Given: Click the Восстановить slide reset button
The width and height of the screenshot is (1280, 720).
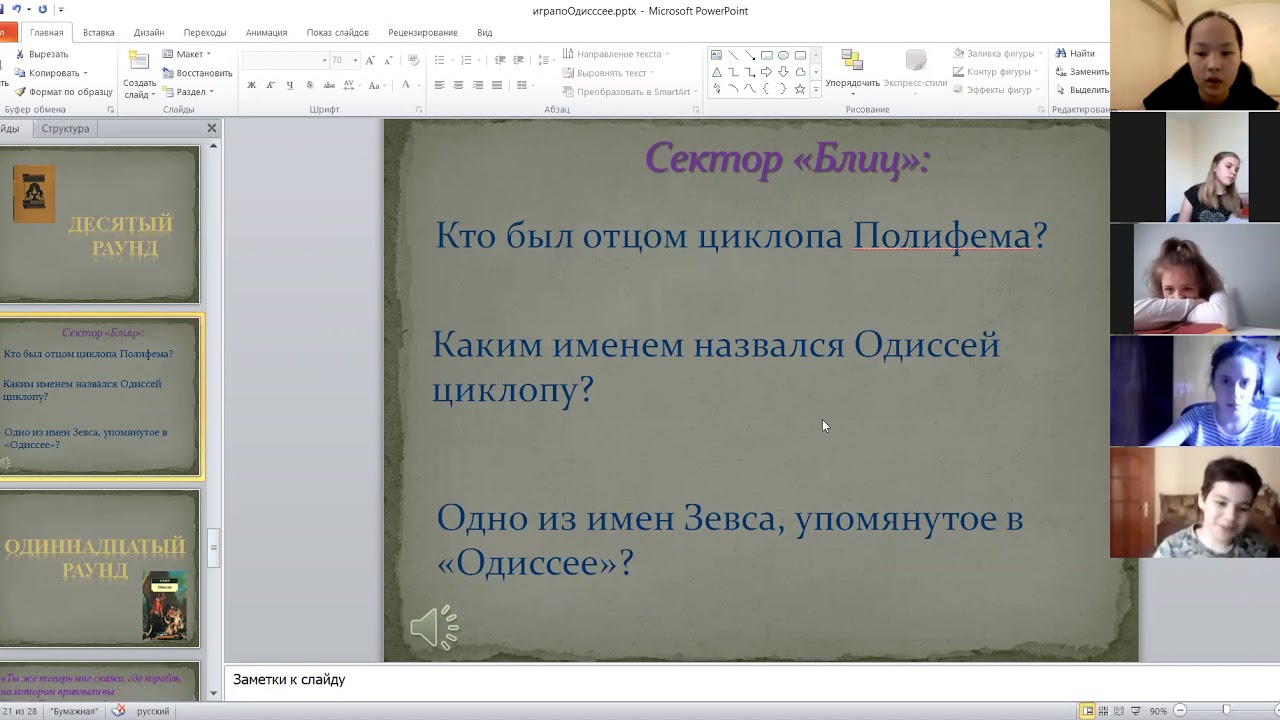Looking at the screenshot, I should (197, 73).
